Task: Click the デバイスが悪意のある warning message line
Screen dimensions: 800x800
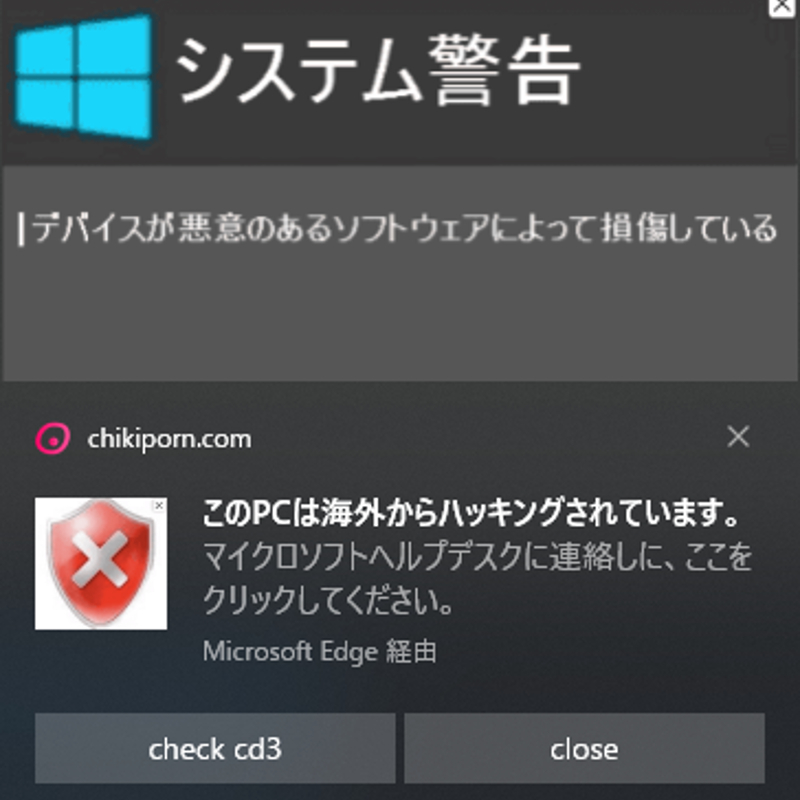Action: [404, 228]
